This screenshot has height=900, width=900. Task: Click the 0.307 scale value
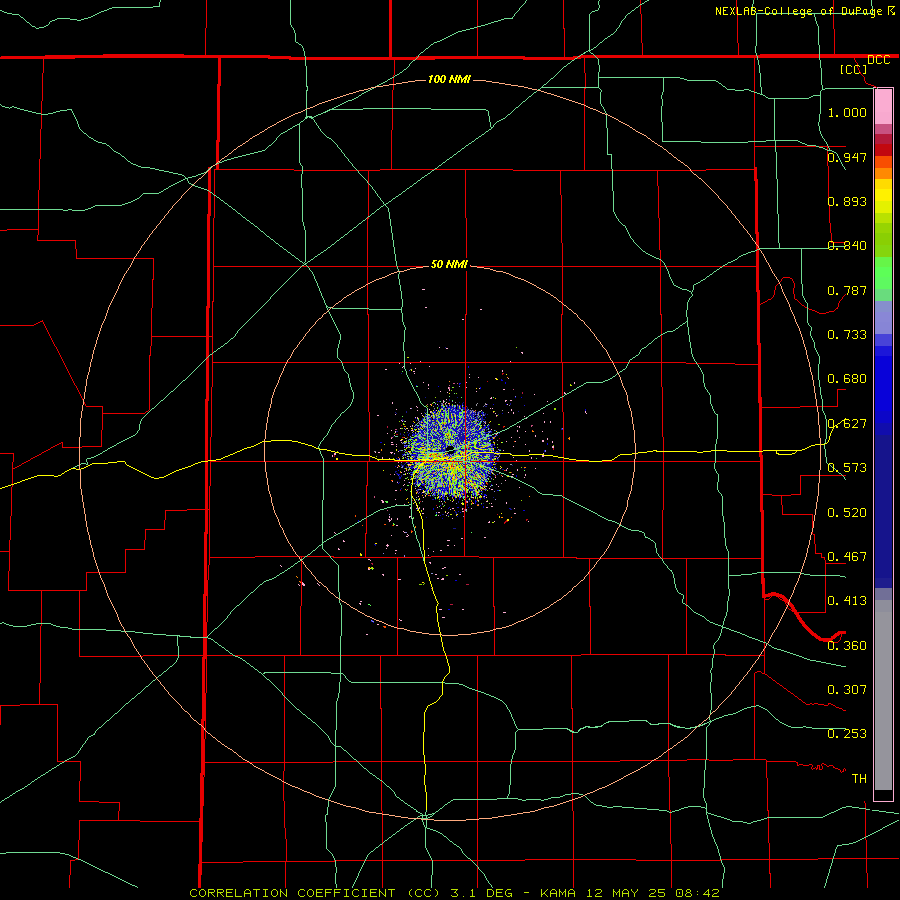[847, 690]
